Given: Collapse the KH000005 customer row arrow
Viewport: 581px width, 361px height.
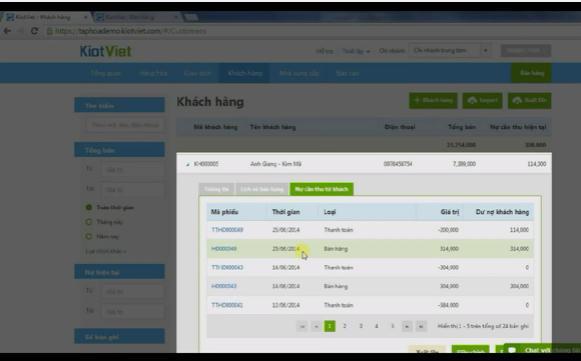Looking at the screenshot, I should tap(188, 164).
